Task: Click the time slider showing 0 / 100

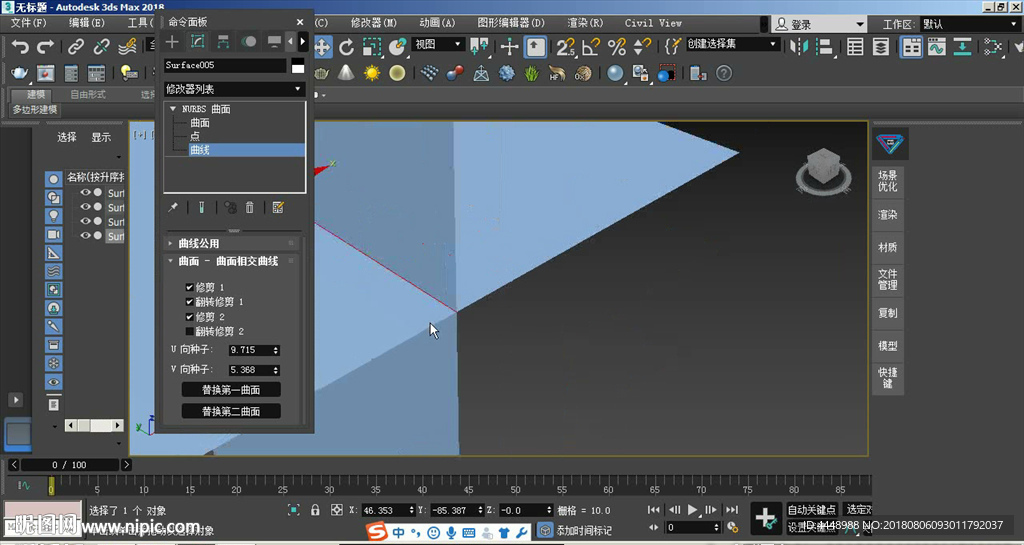Action: [x=70, y=465]
